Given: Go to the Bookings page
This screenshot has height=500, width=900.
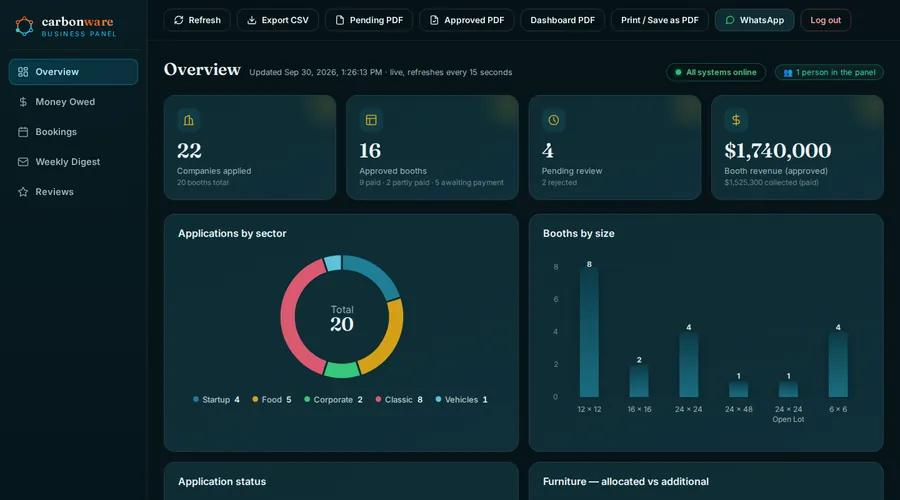Looking at the screenshot, I should [x=73, y=131].
